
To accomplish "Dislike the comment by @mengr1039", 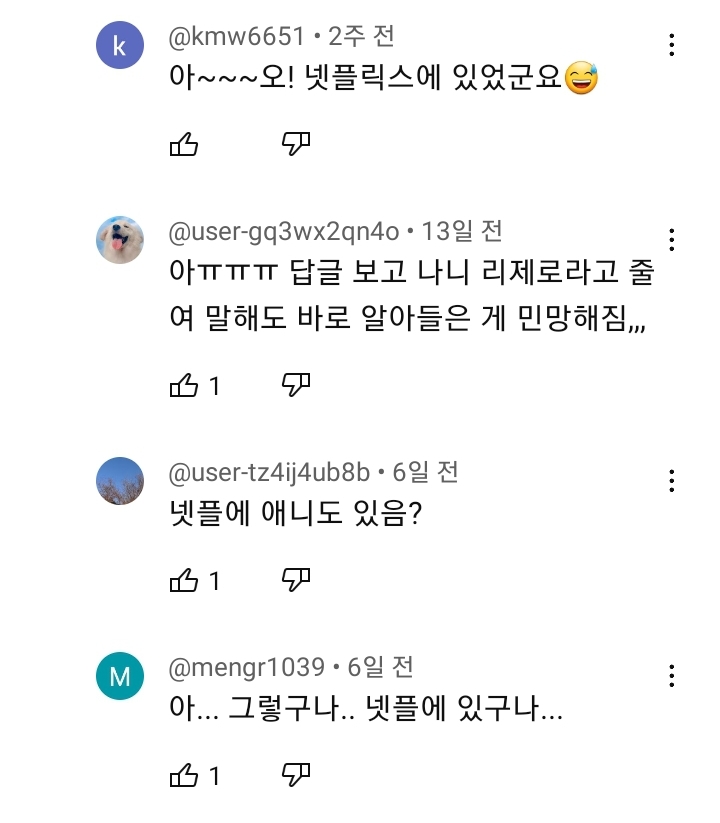I will click(296, 775).
